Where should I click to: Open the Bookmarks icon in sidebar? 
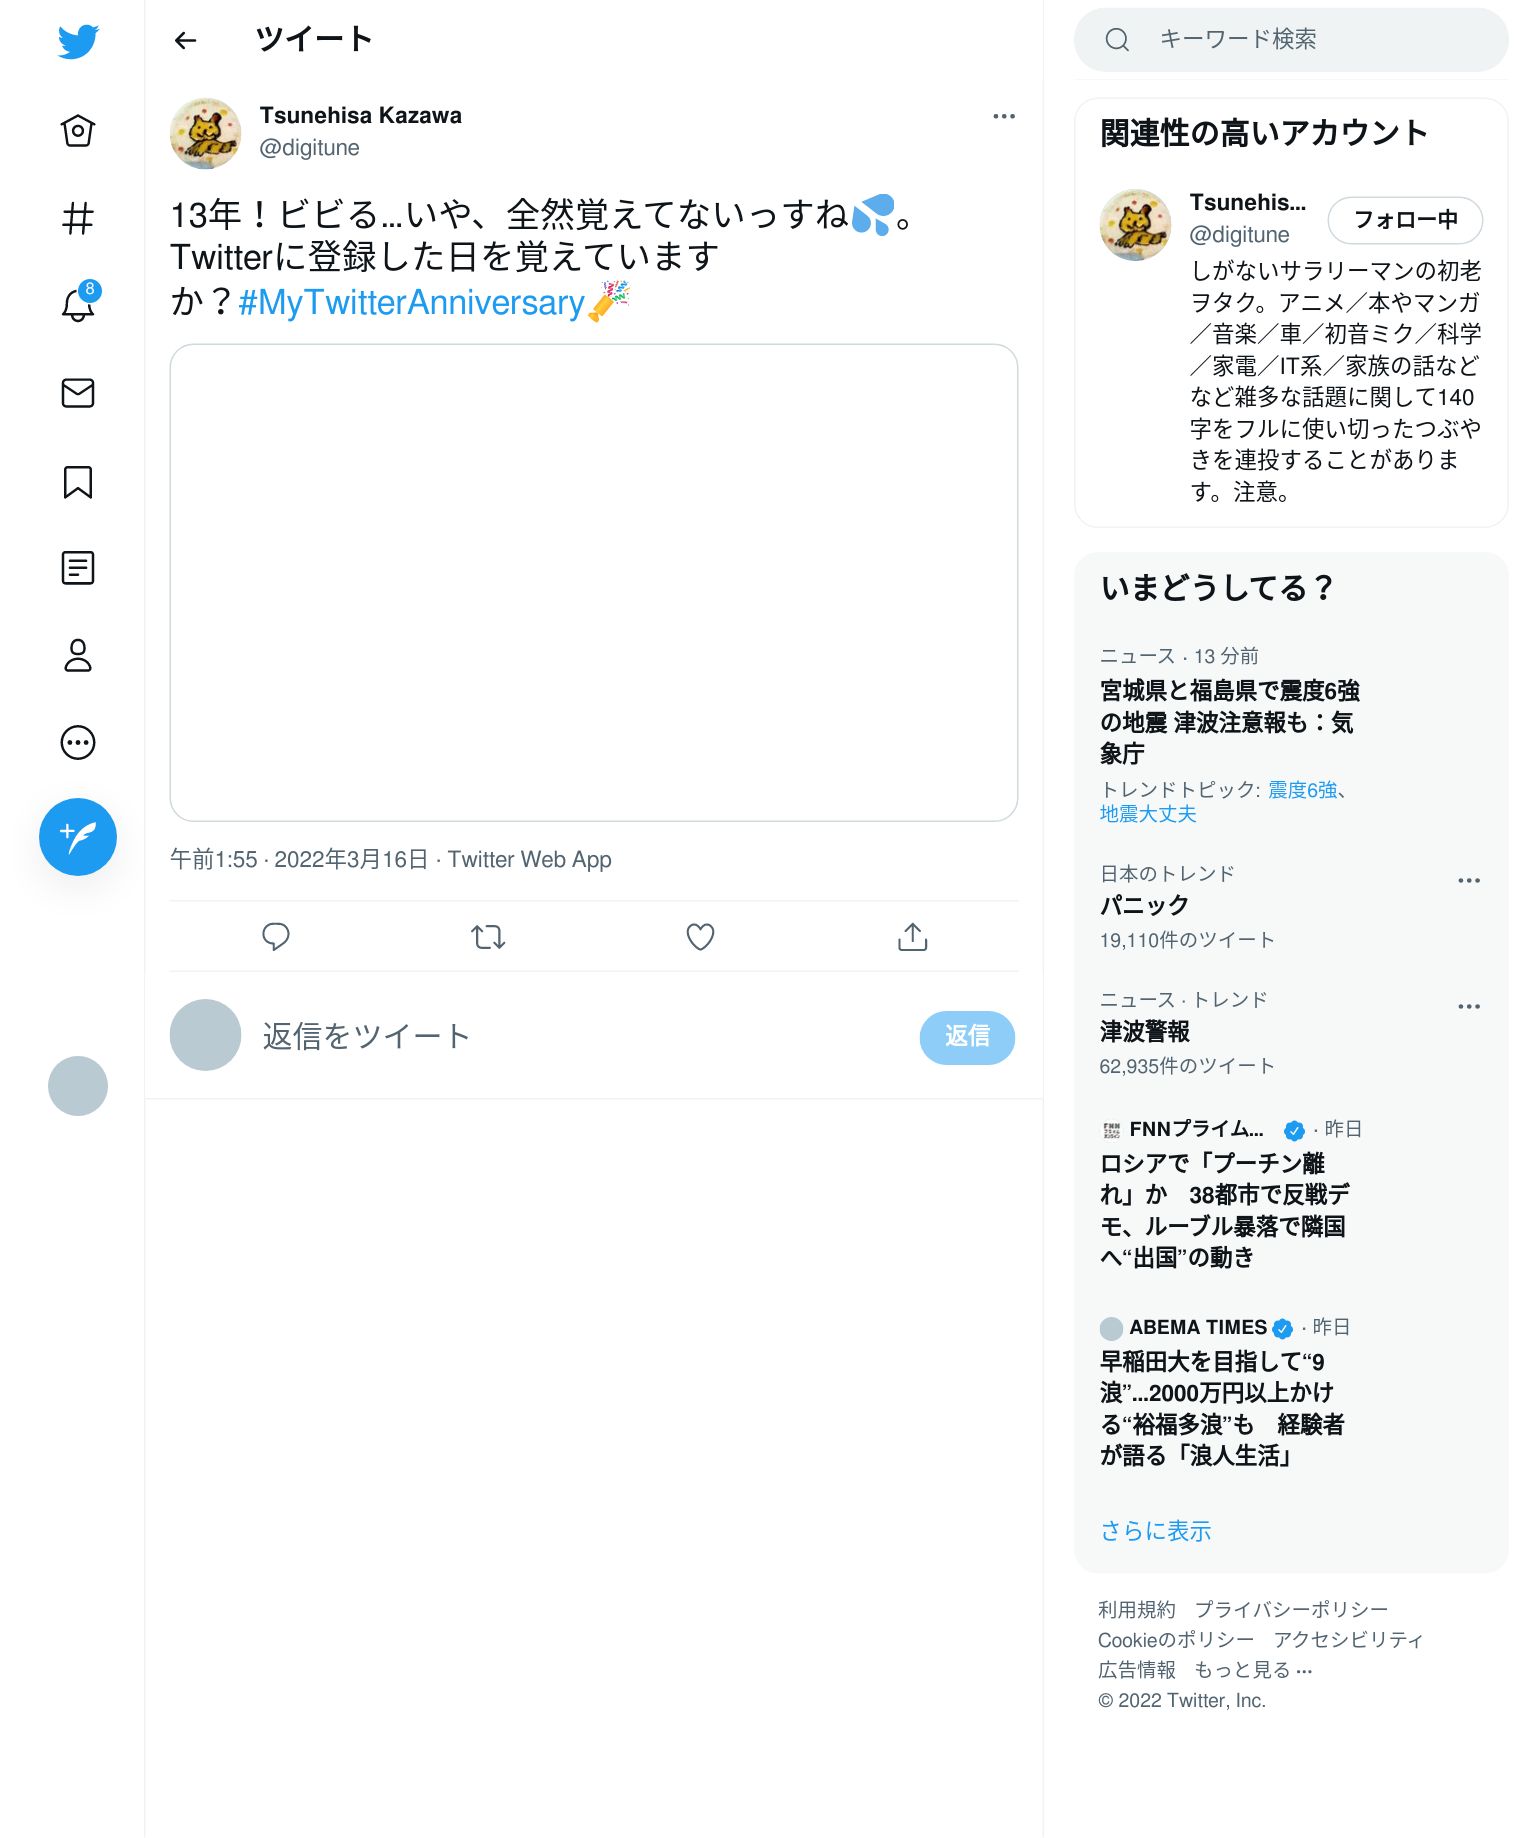78,481
